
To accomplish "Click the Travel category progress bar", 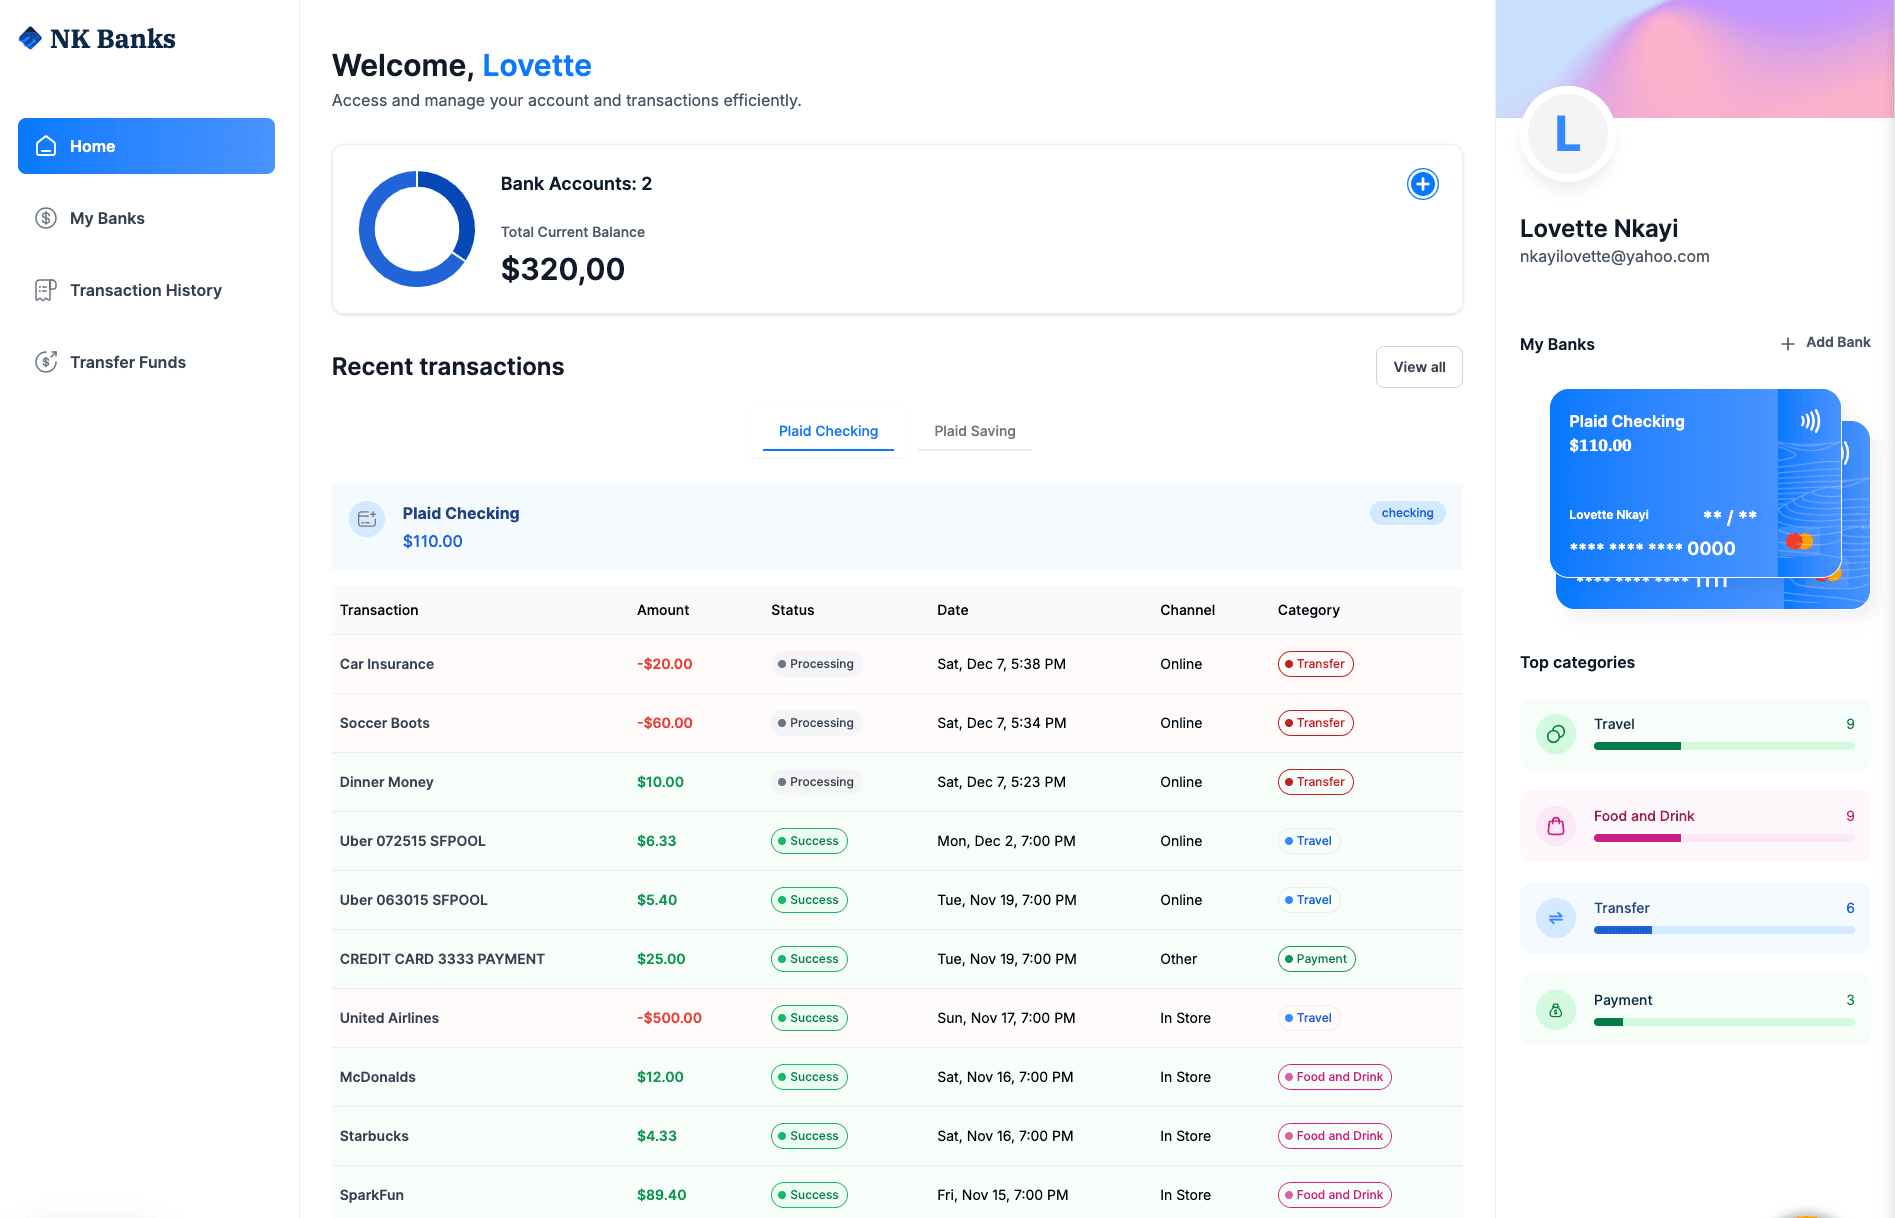I will pos(1723,746).
